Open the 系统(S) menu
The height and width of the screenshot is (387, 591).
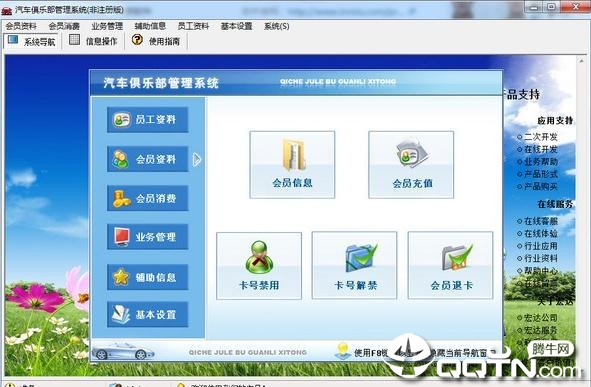277,26
